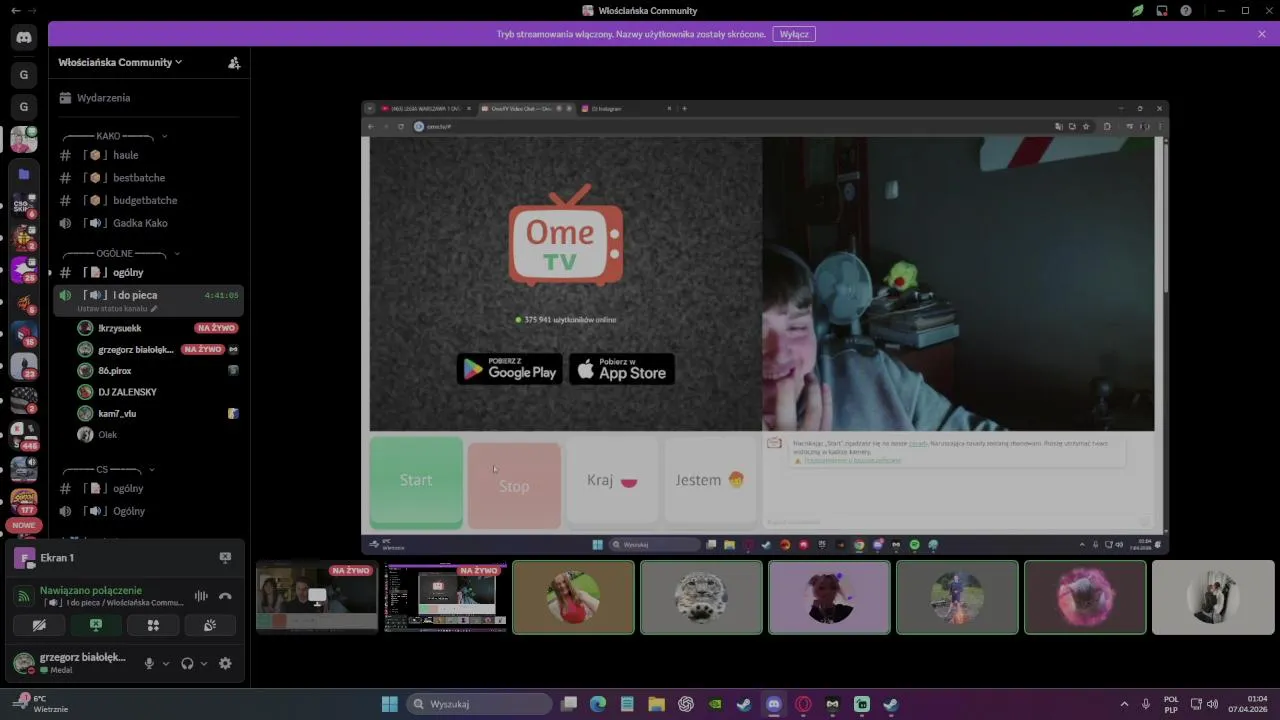
Task: Toggle camera on in voice panel
Action: tap(39, 625)
